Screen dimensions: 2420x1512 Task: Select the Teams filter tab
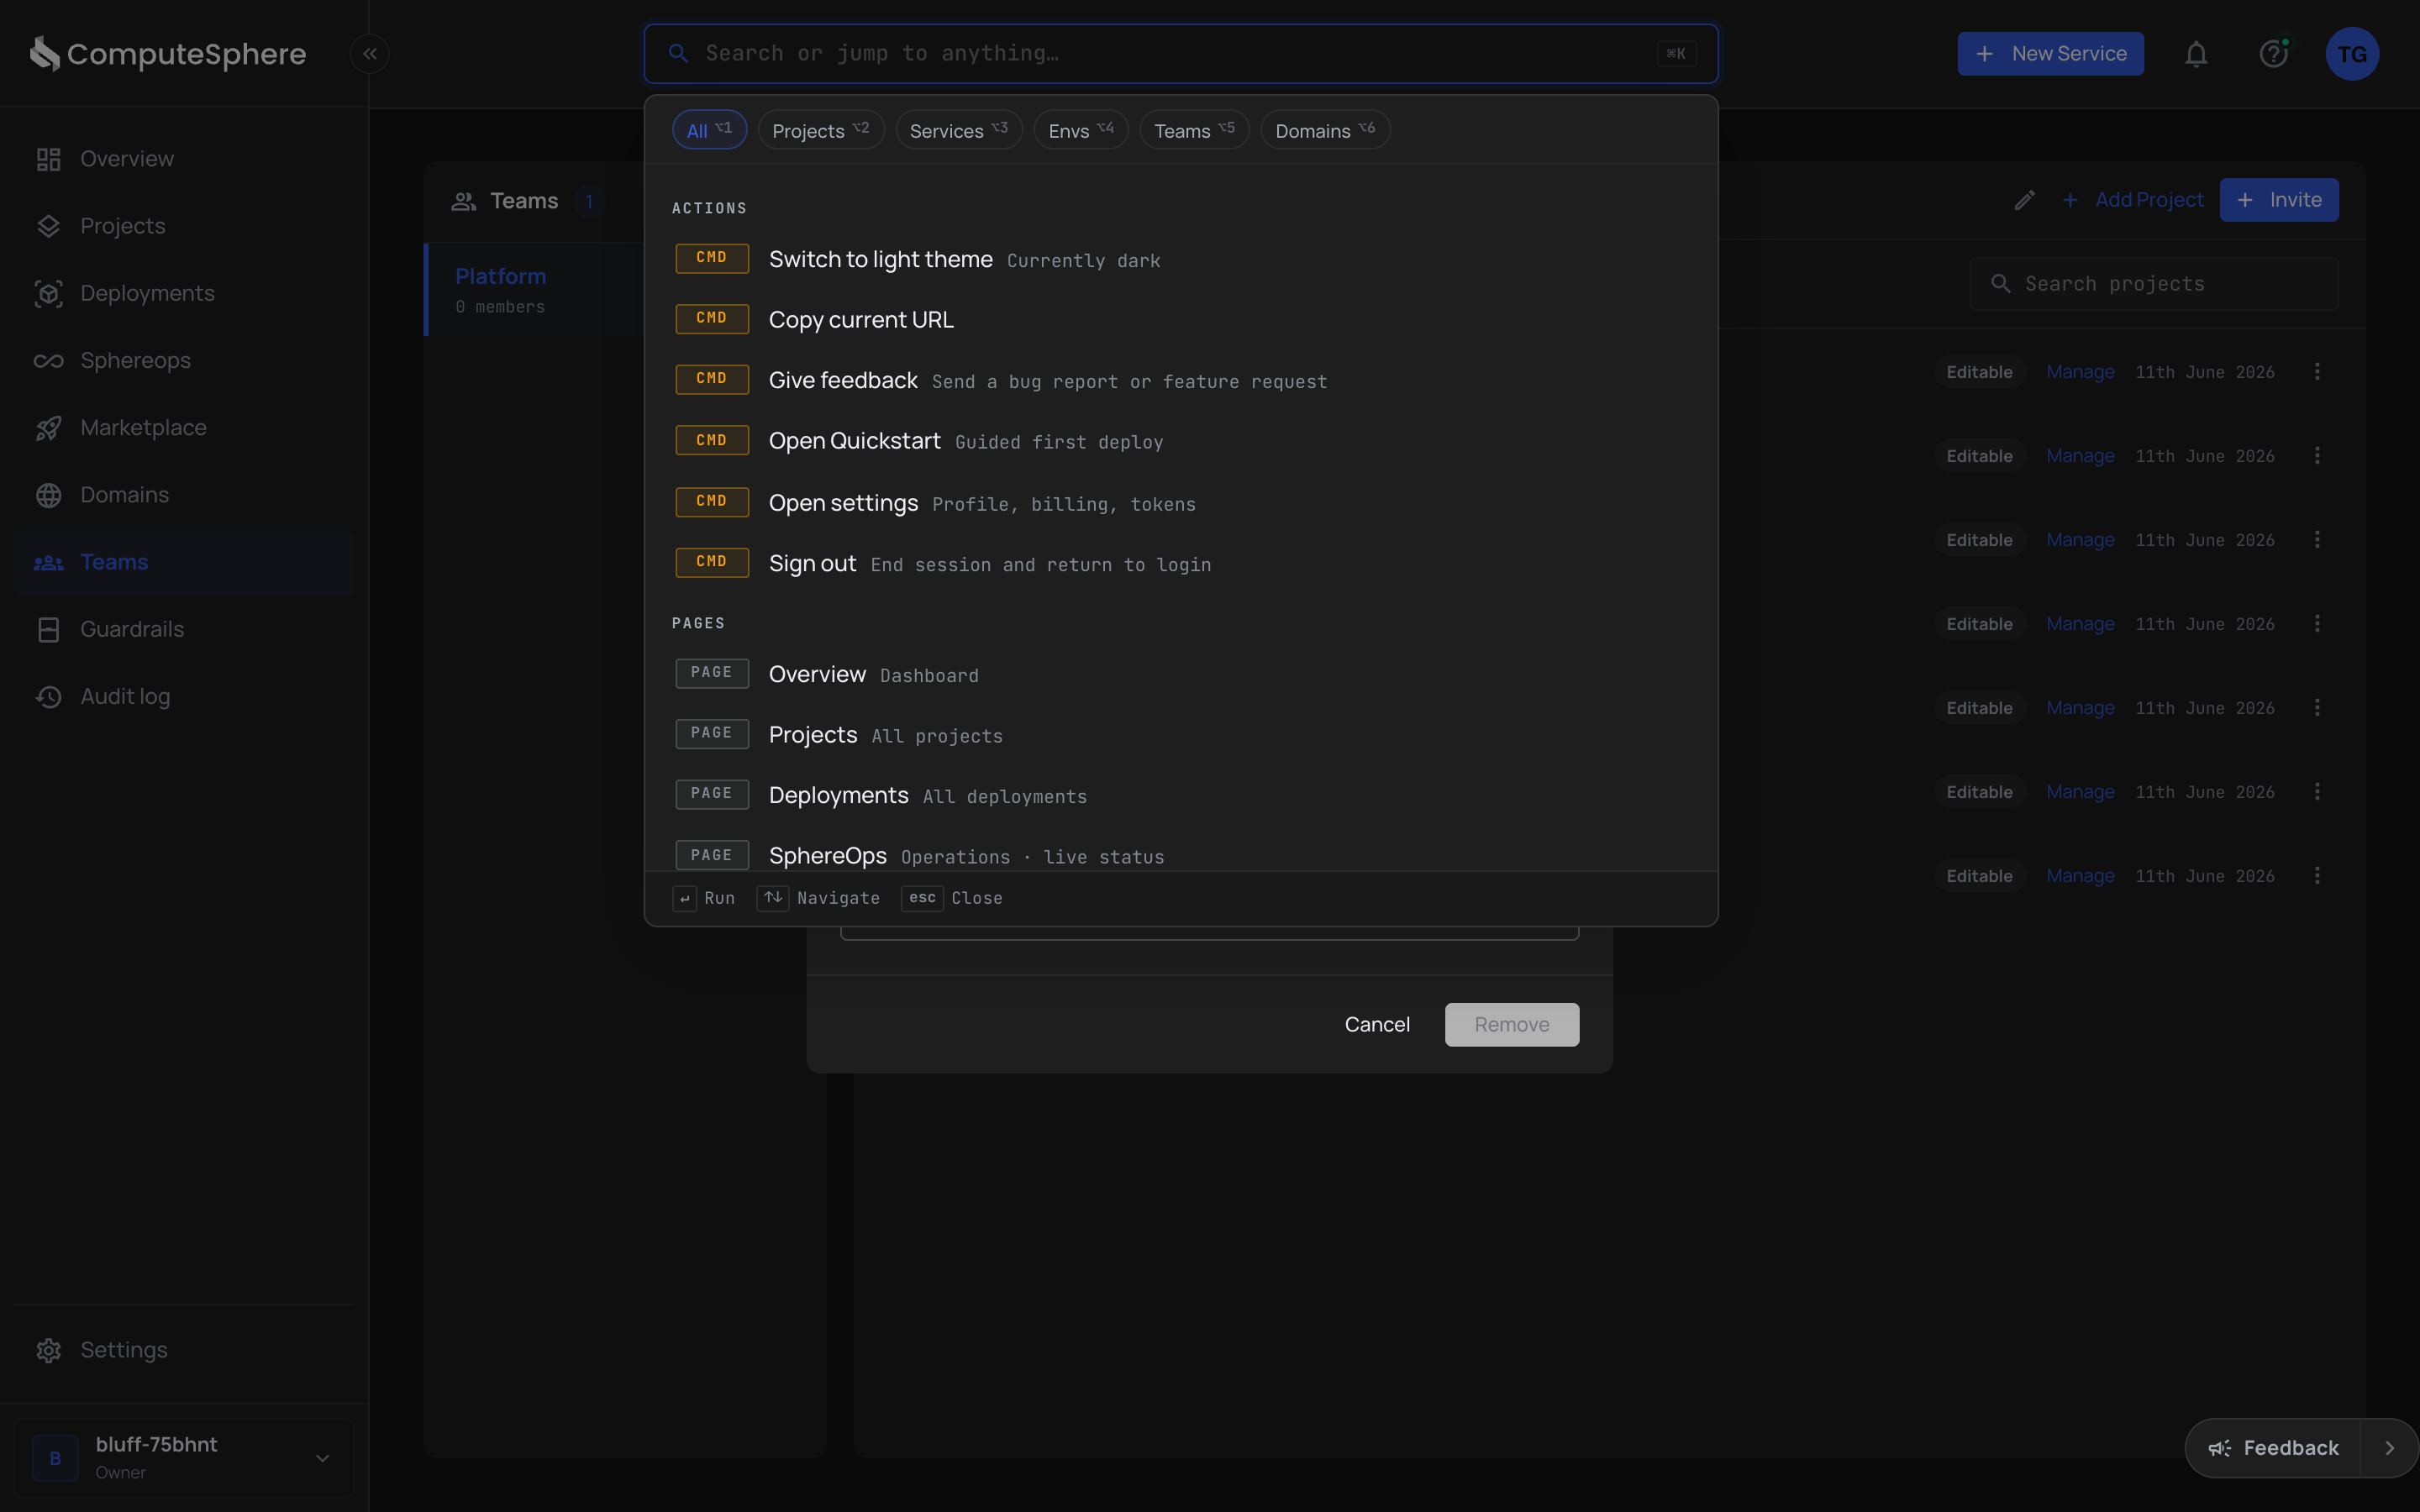1194,130
